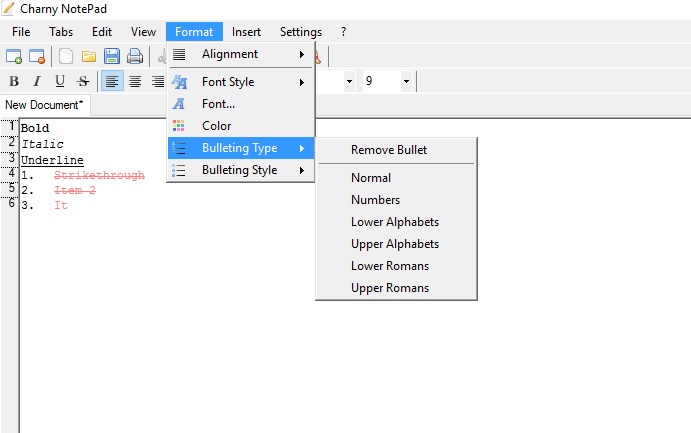The width and height of the screenshot is (691, 433).
Task: Click the Item 2 text on line 5
Action: pos(75,190)
